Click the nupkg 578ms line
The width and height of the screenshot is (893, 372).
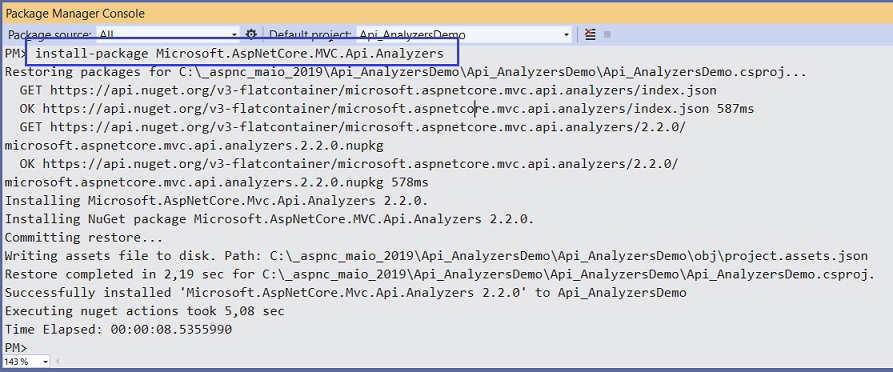click(216, 182)
